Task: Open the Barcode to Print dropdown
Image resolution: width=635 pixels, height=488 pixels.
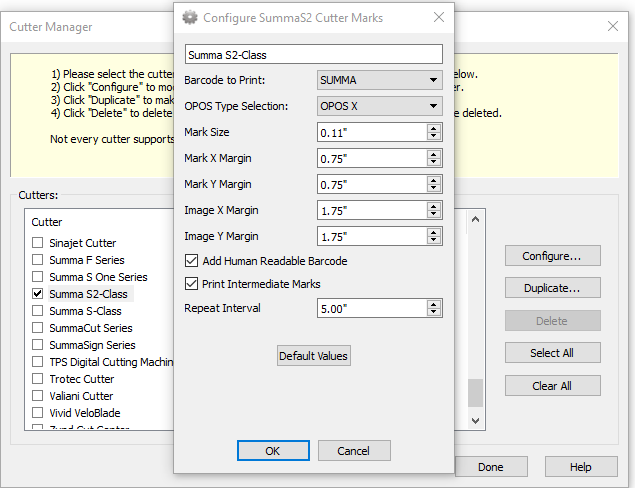Action: point(379,80)
